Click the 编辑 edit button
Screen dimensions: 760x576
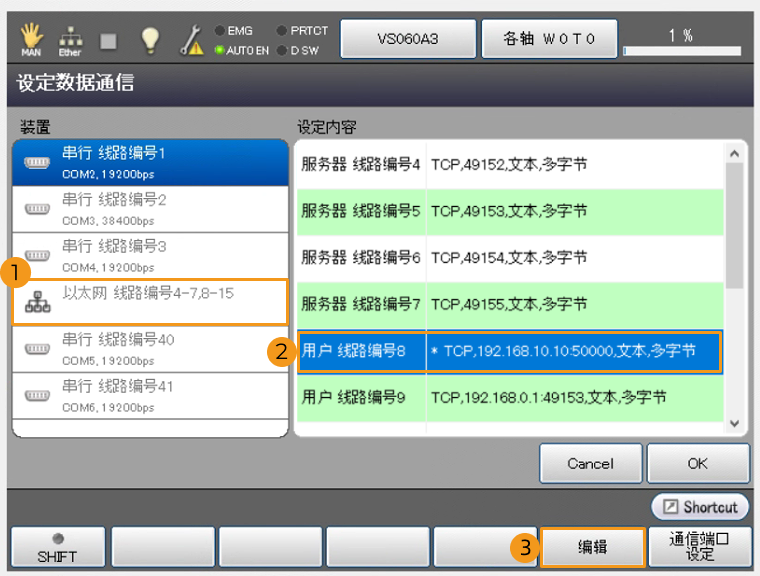592,547
